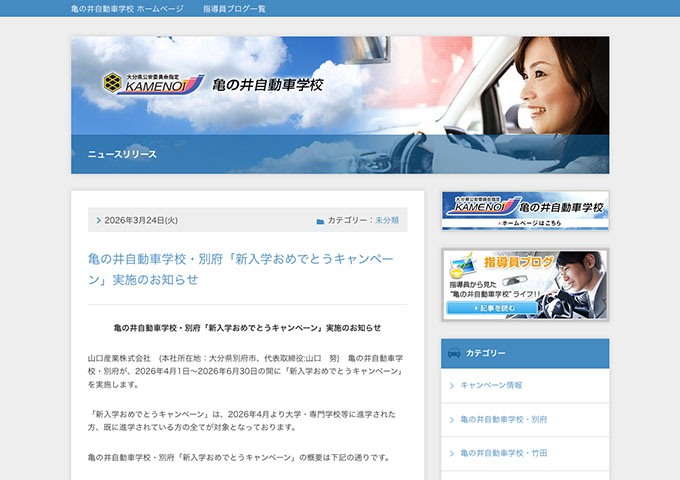Click paragraph starting 「新入学おめでとうキャンペーン」は
The width and height of the screenshot is (680, 480).
[242, 421]
